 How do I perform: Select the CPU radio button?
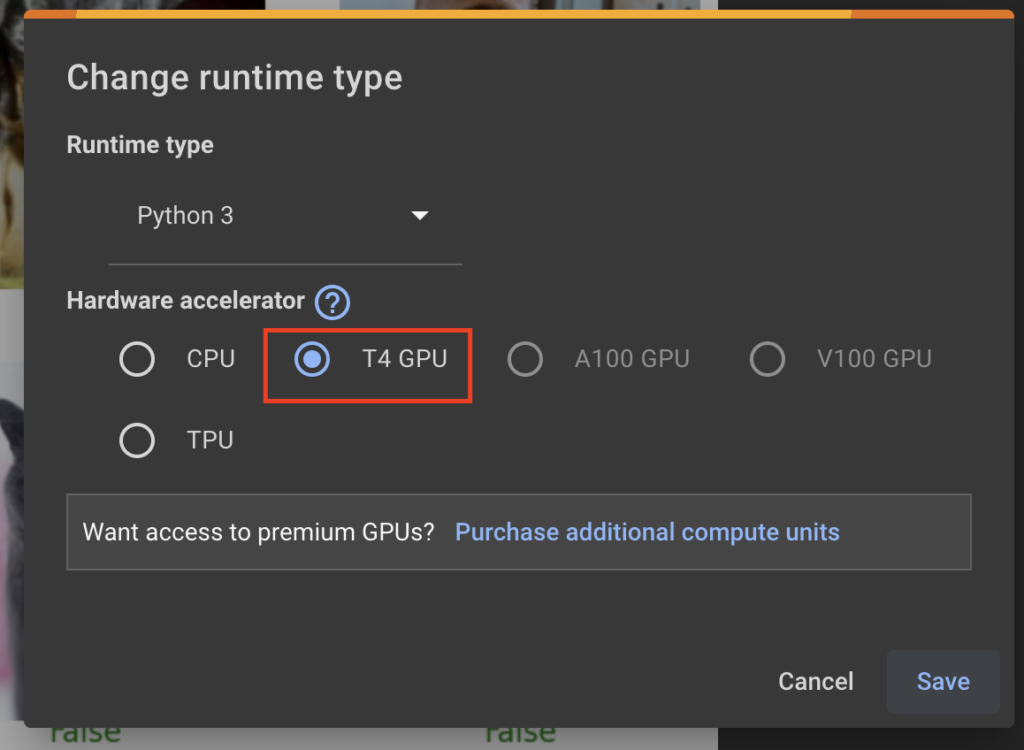tap(137, 359)
